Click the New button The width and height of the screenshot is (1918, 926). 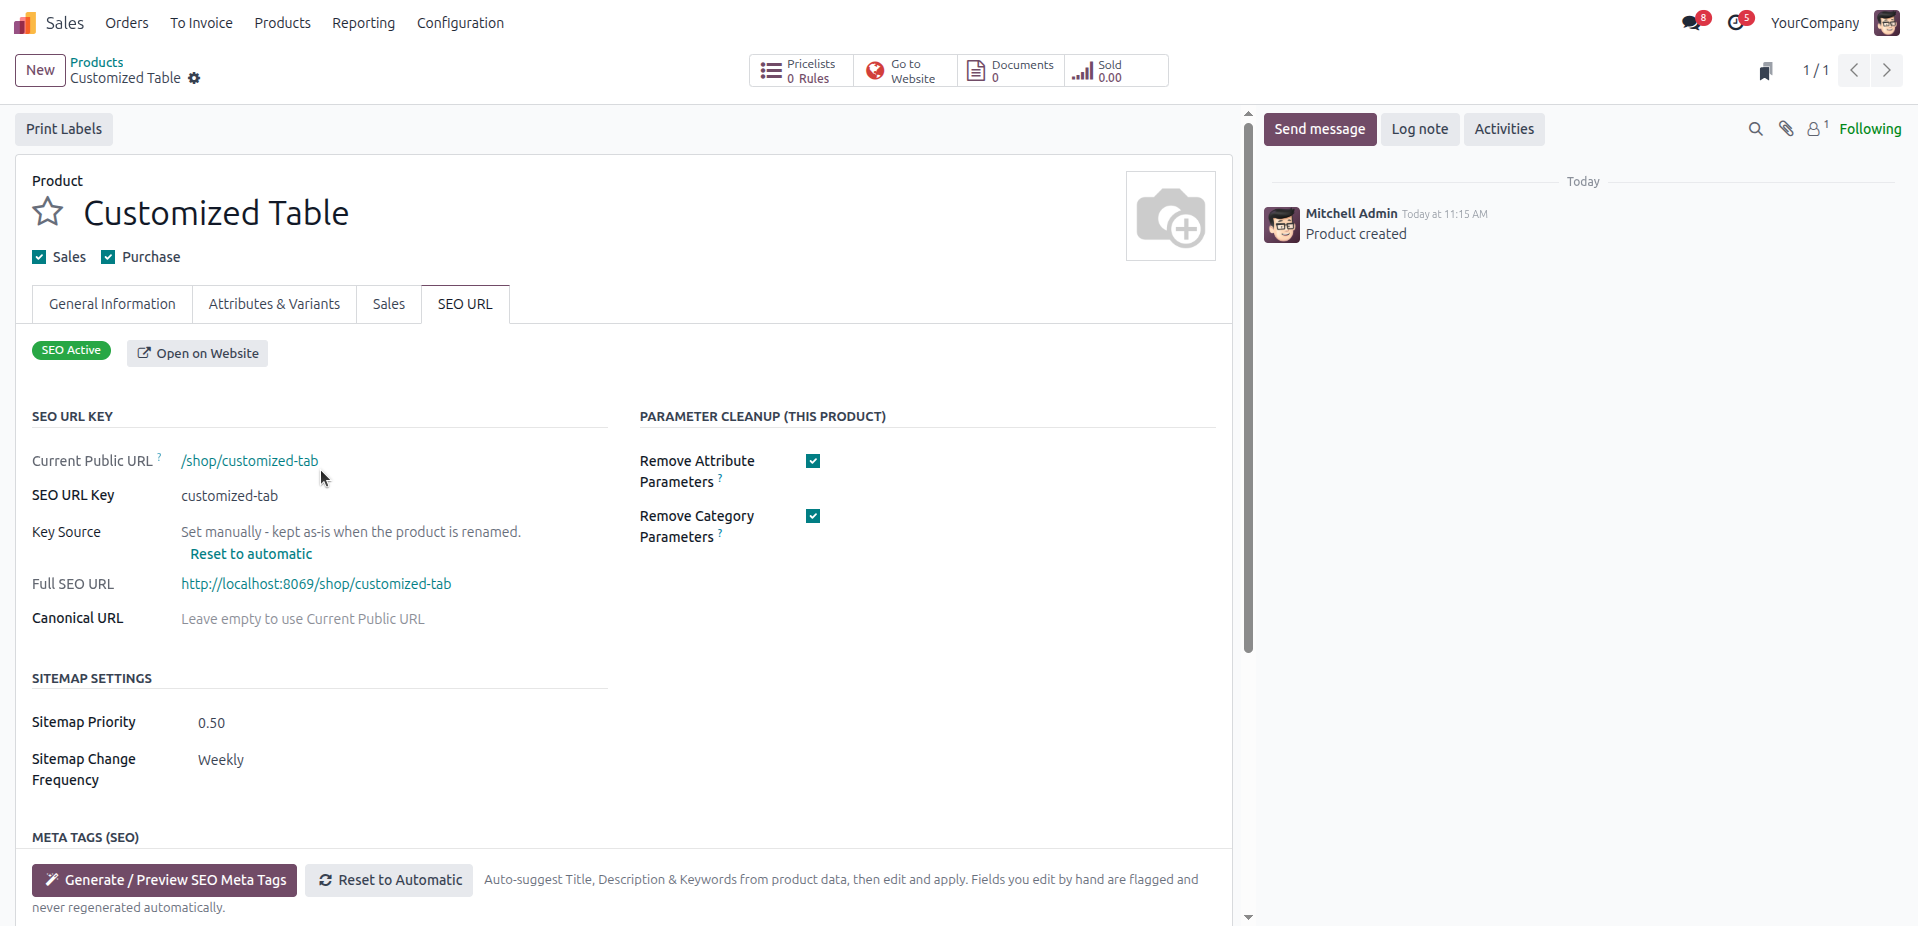[40, 70]
